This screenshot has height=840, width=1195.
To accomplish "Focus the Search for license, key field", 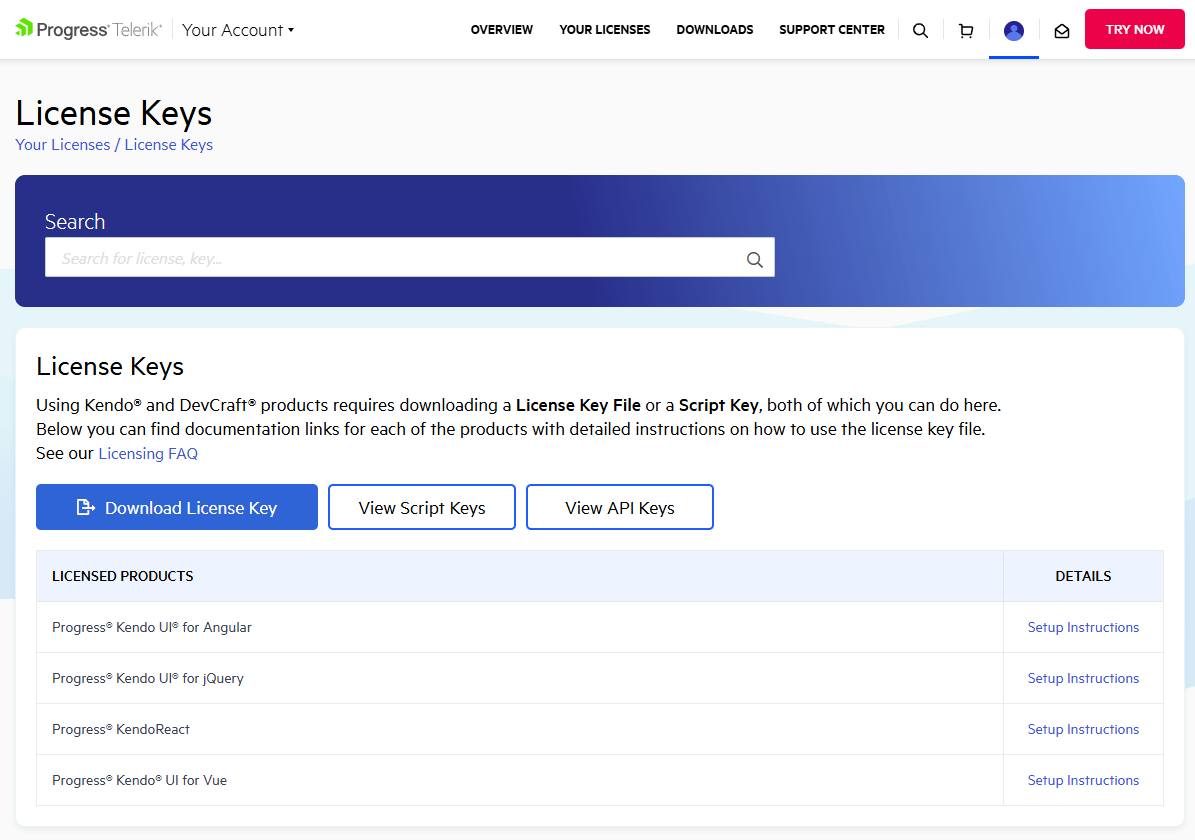I will [409, 258].
